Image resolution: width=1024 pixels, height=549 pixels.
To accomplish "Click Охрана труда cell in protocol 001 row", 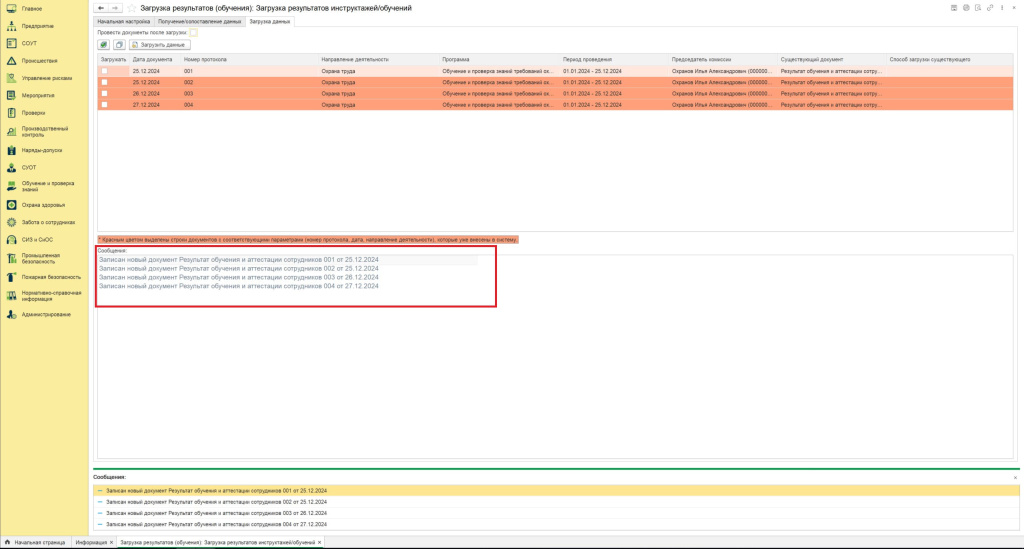I will click(379, 71).
